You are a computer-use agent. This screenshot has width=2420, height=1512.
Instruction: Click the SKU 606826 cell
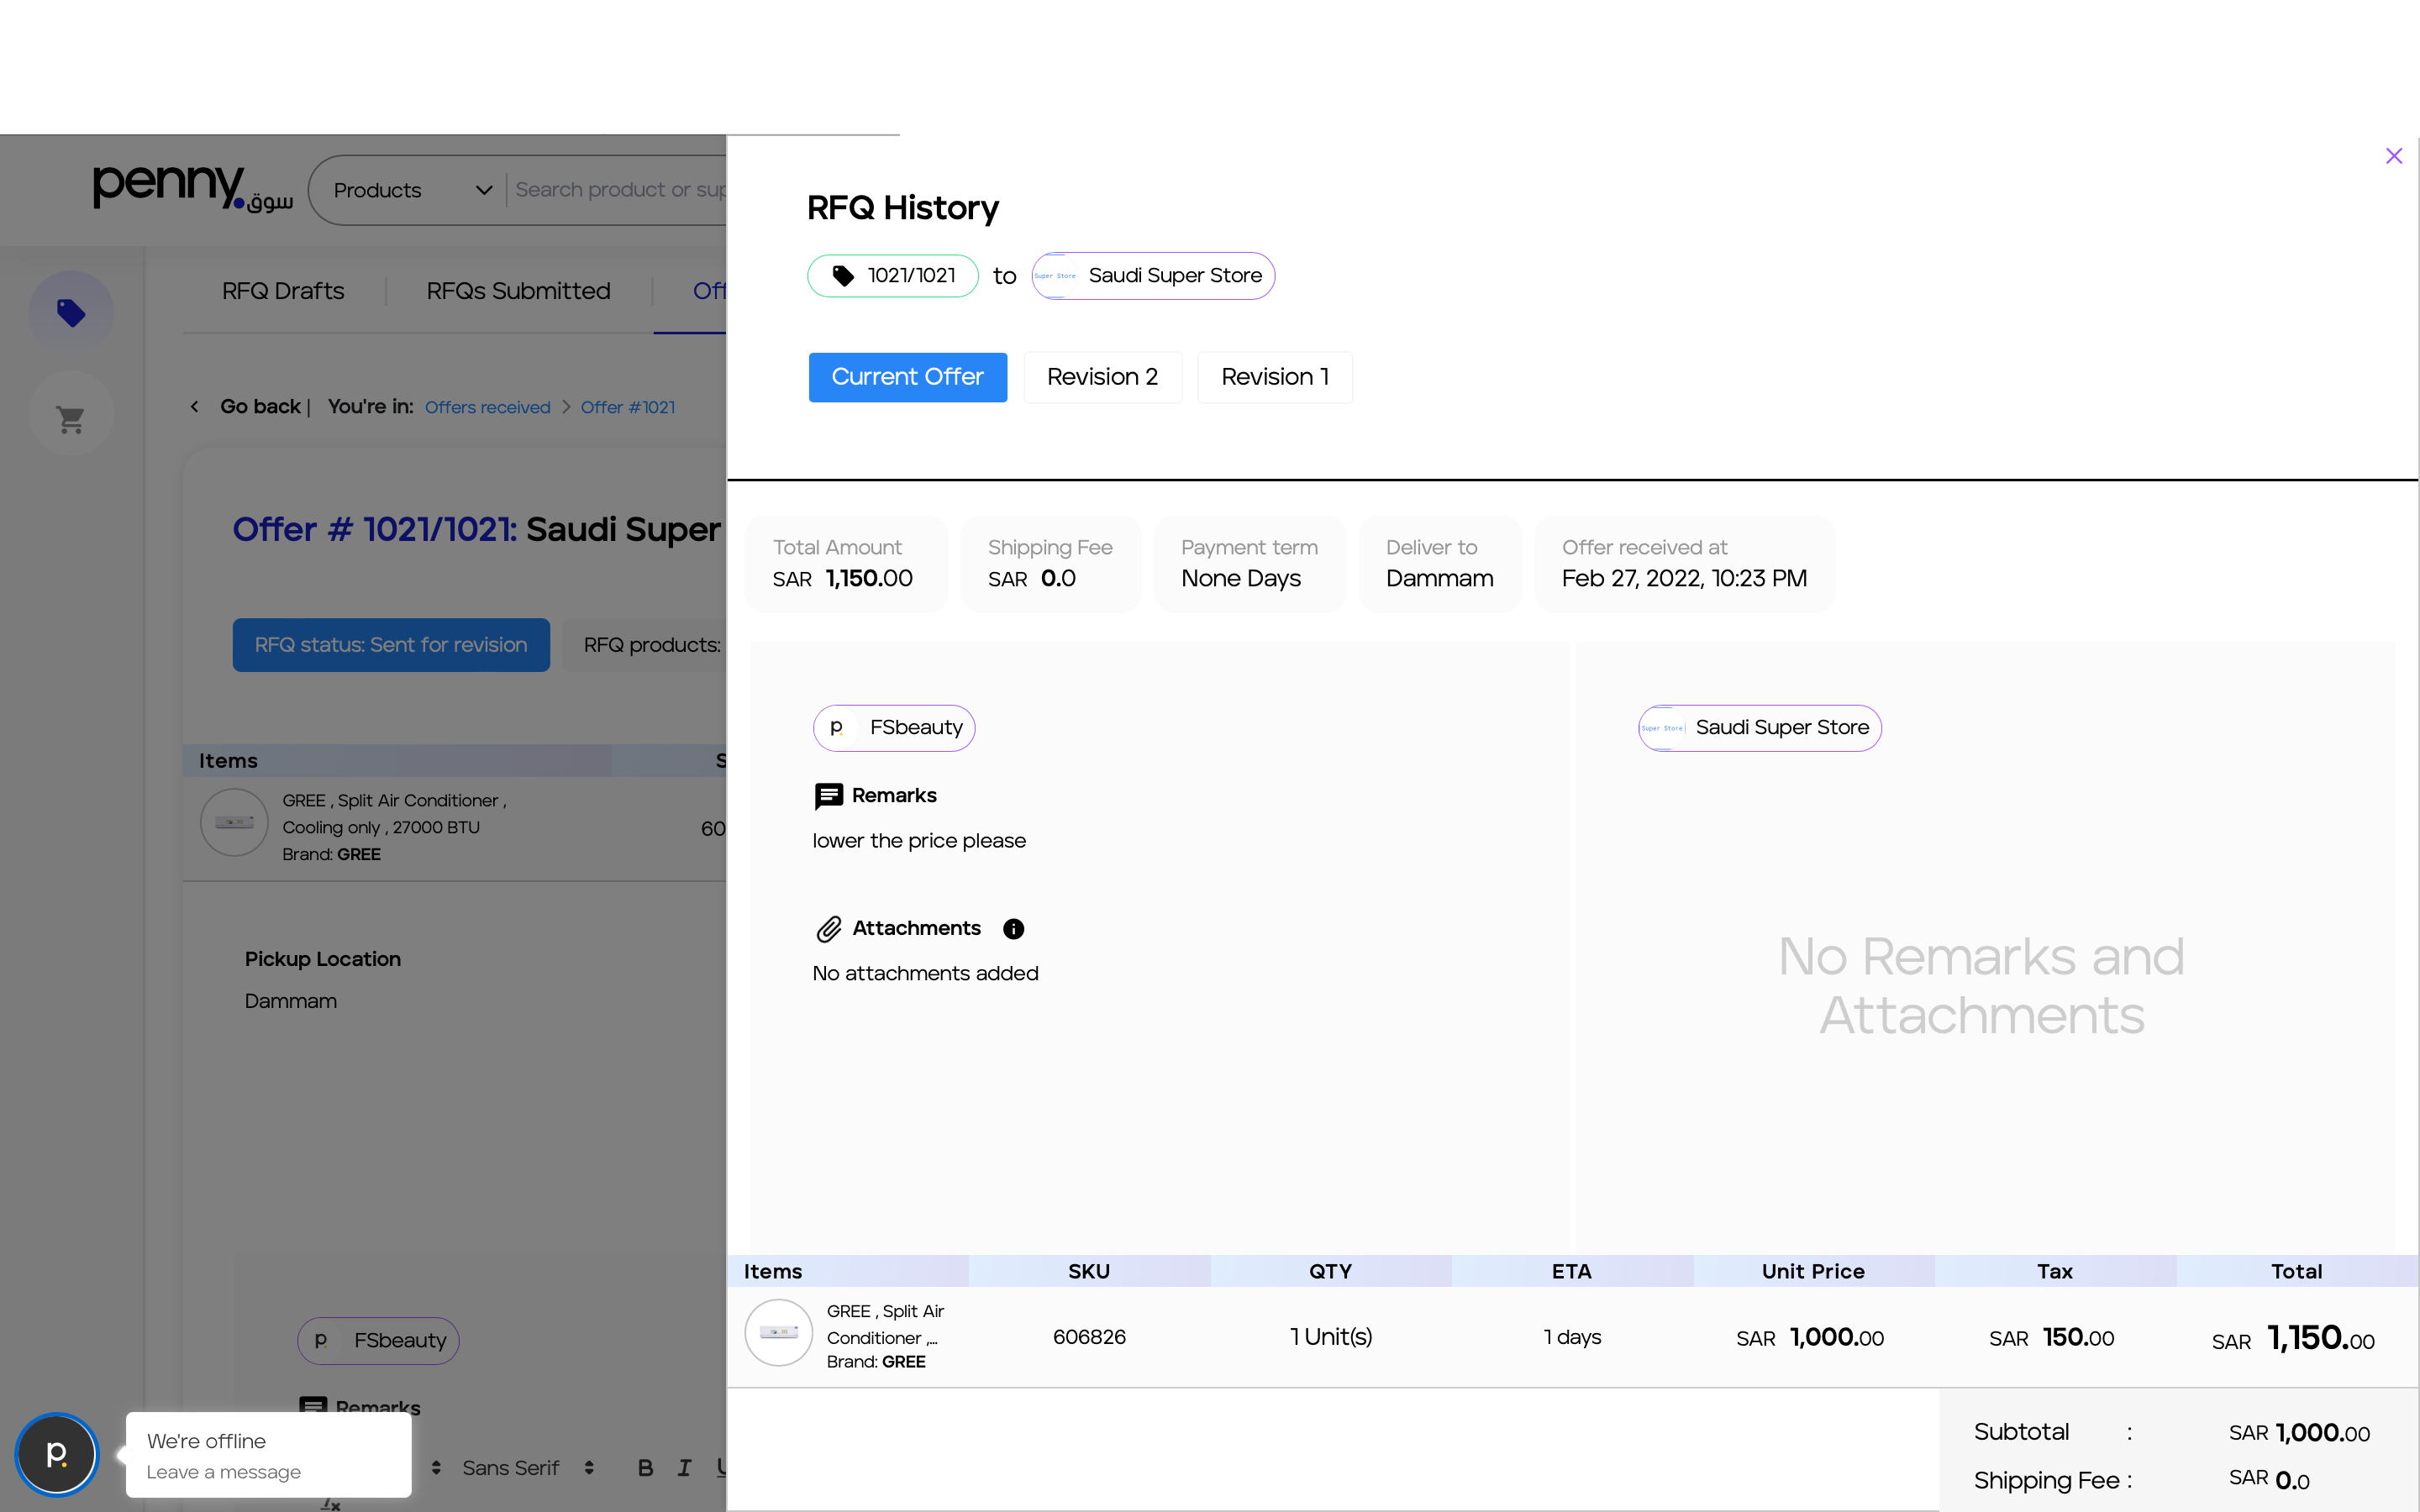[x=1089, y=1337]
